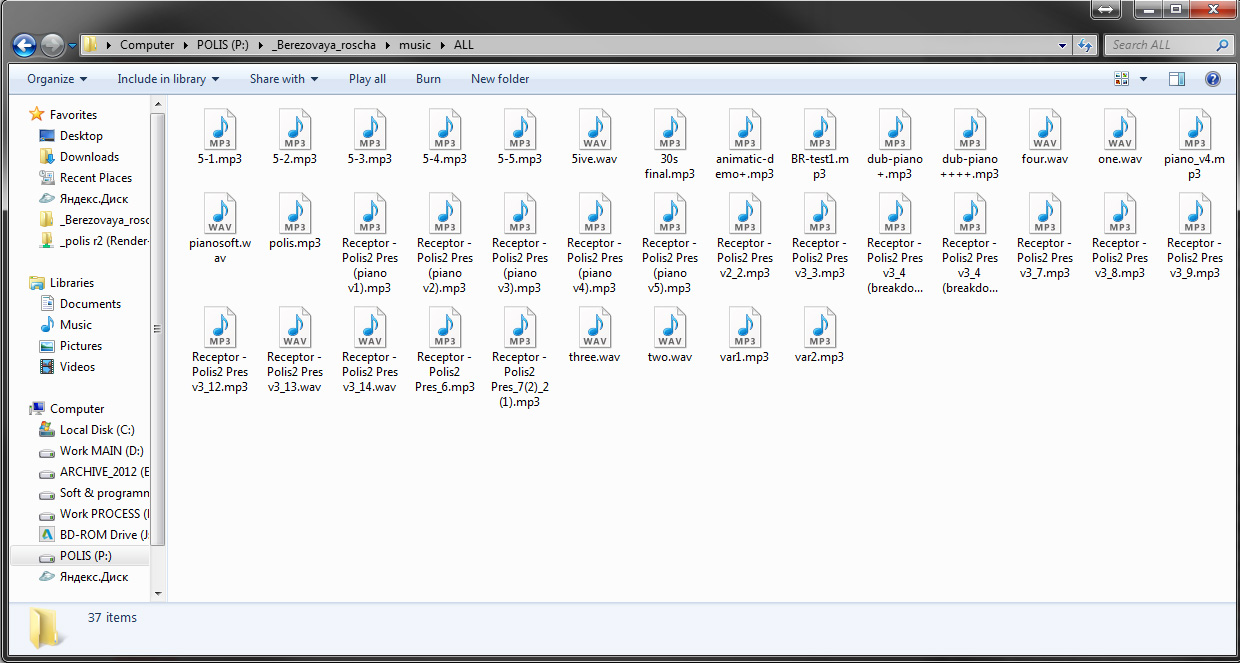Click the Back navigation arrow

pos(25,45)
